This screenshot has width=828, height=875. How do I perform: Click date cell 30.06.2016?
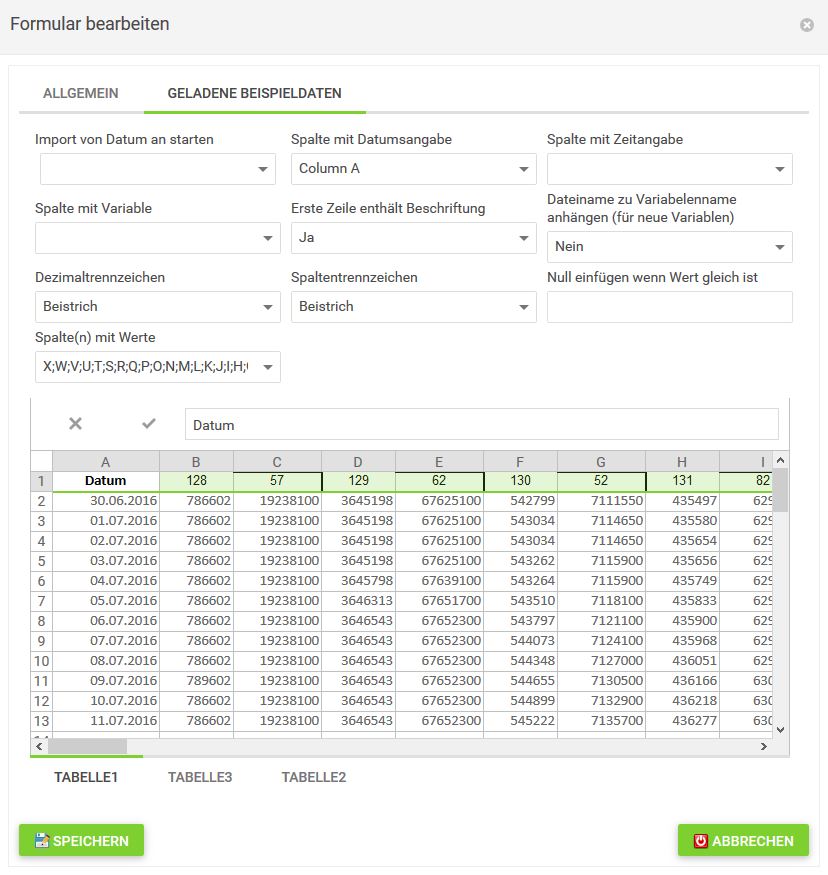[105, 501]
